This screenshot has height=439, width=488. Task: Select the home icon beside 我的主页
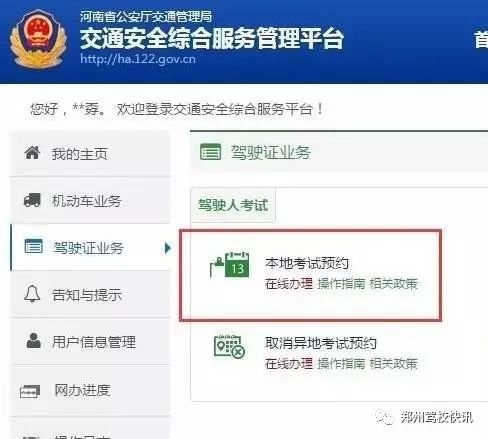click(32, 153)
